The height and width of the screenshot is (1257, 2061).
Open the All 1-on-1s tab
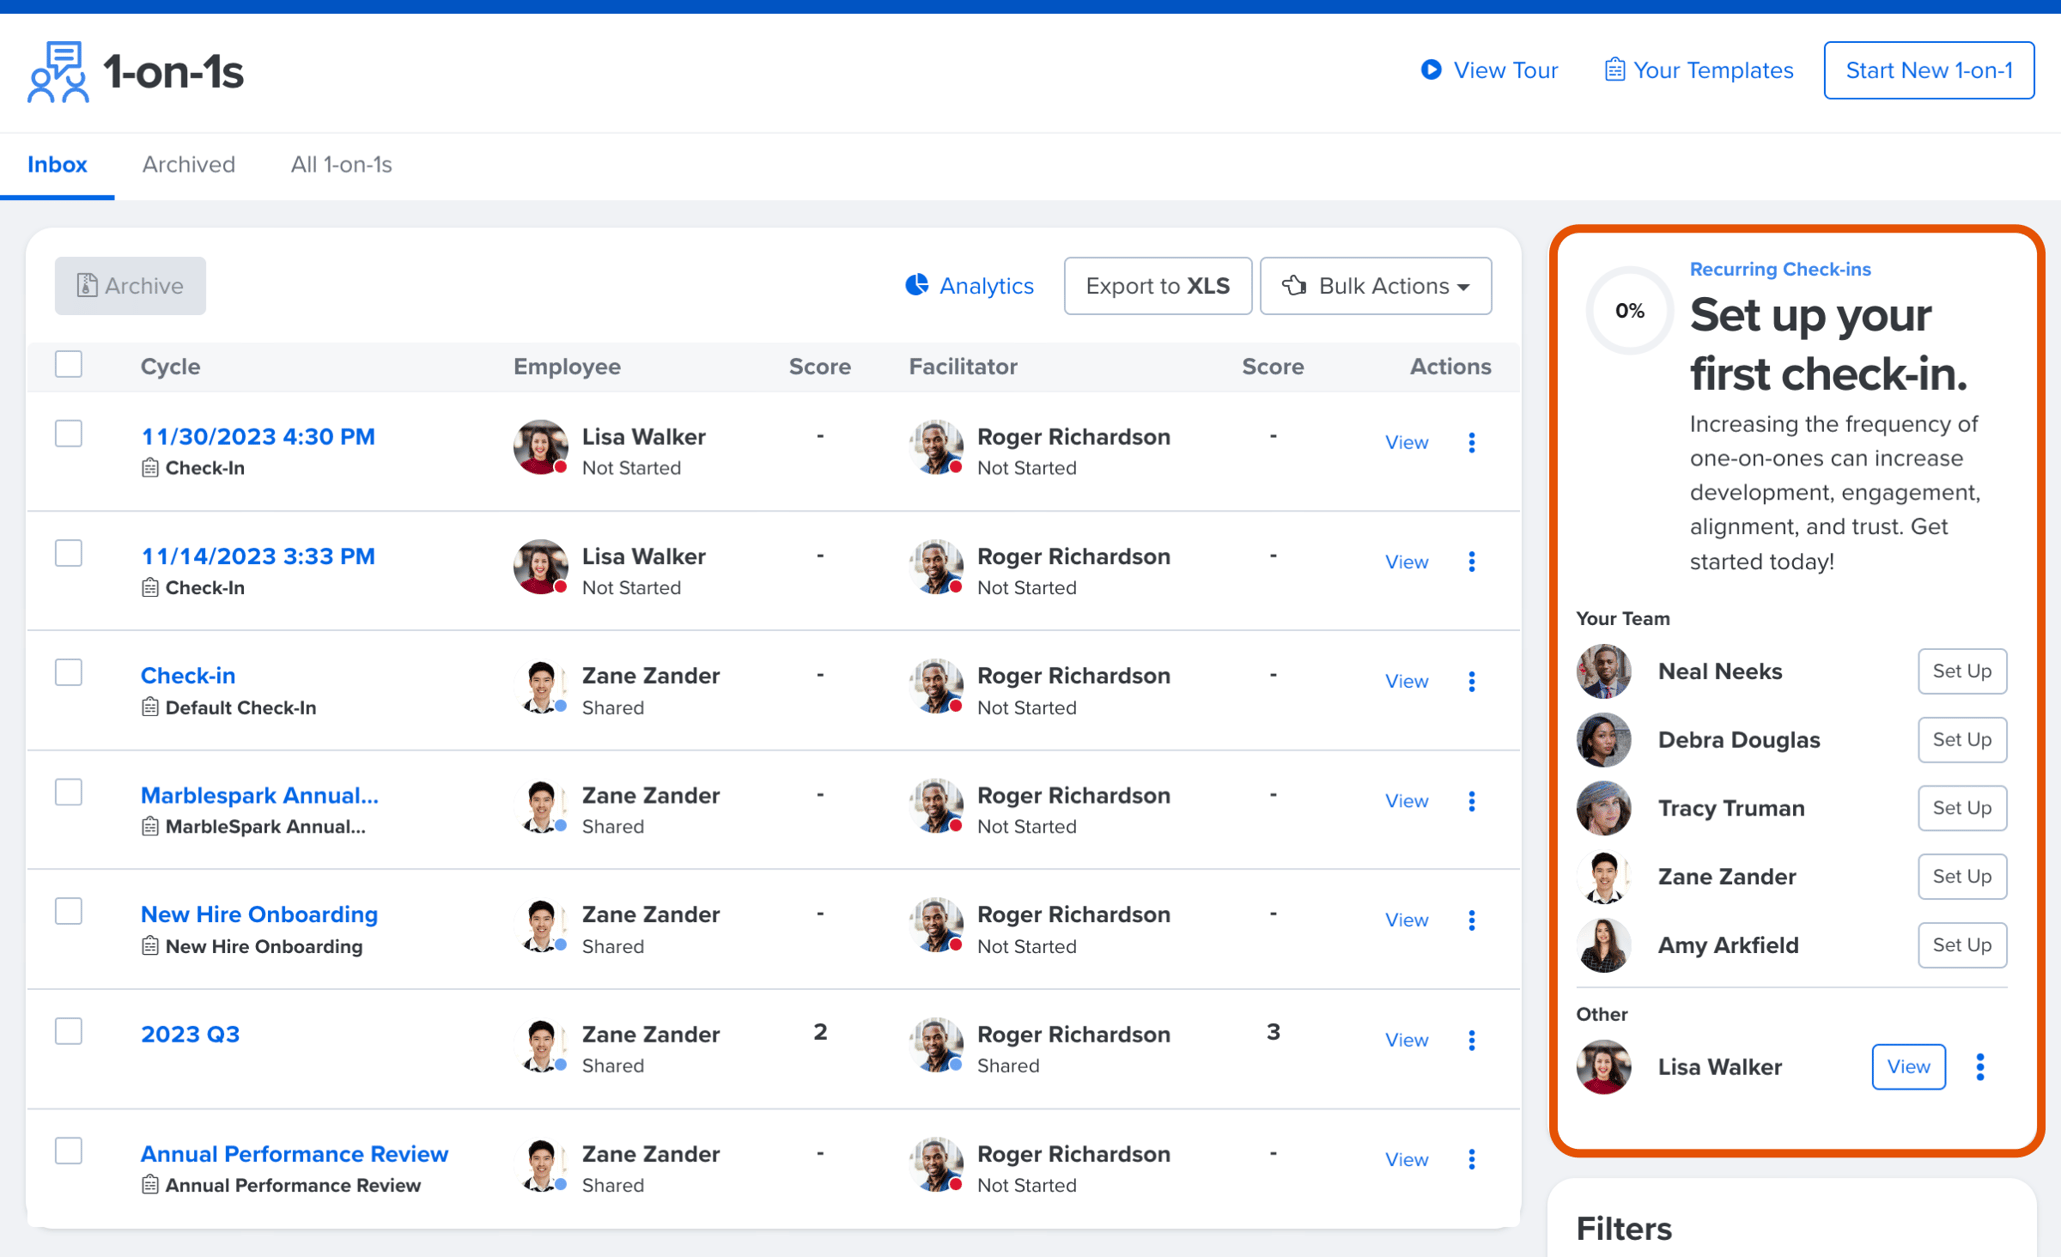pos(341,164)
